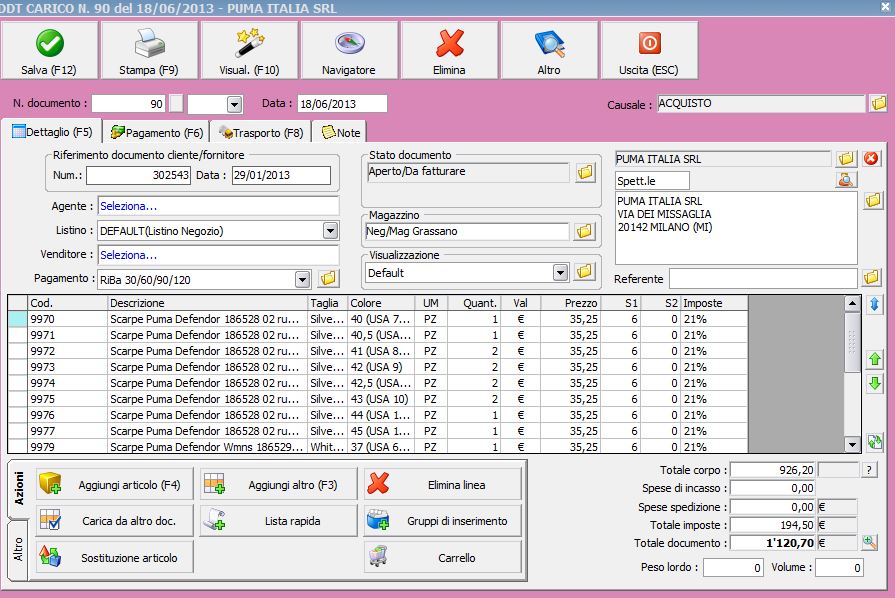This screenshot has height=598, width=895.
Task: Exit via Uscita (ESC) button
Action: (x=649, y=50)
